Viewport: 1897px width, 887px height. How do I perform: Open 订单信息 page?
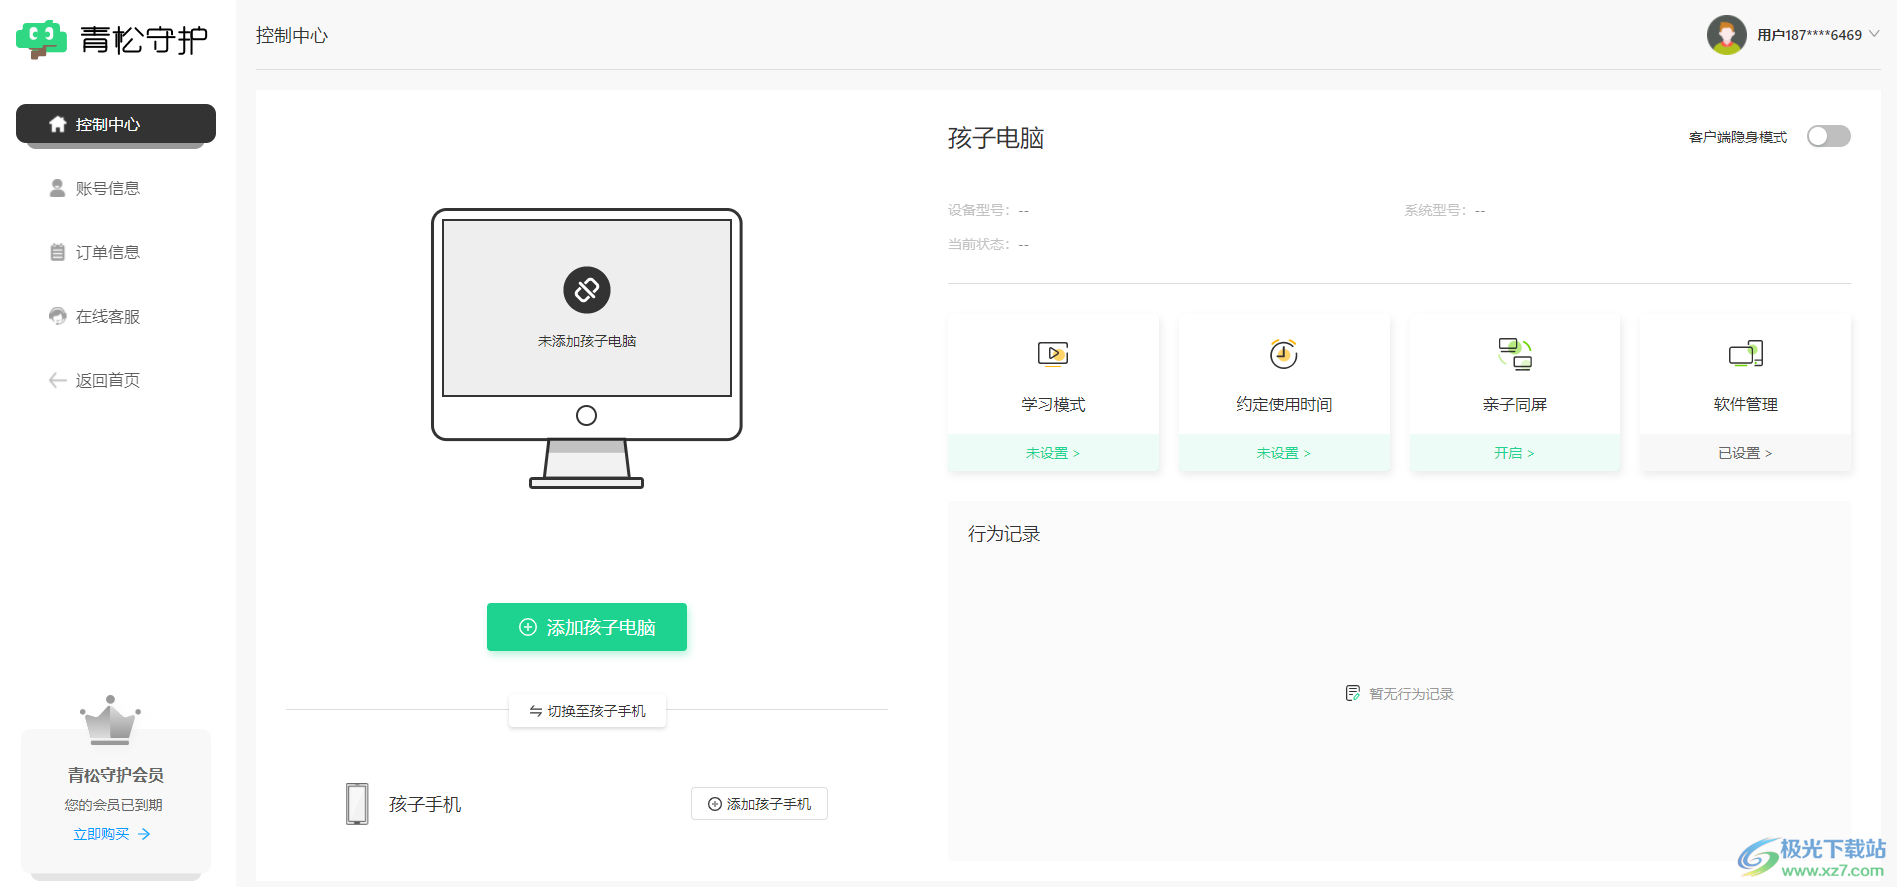pos(108,252)
